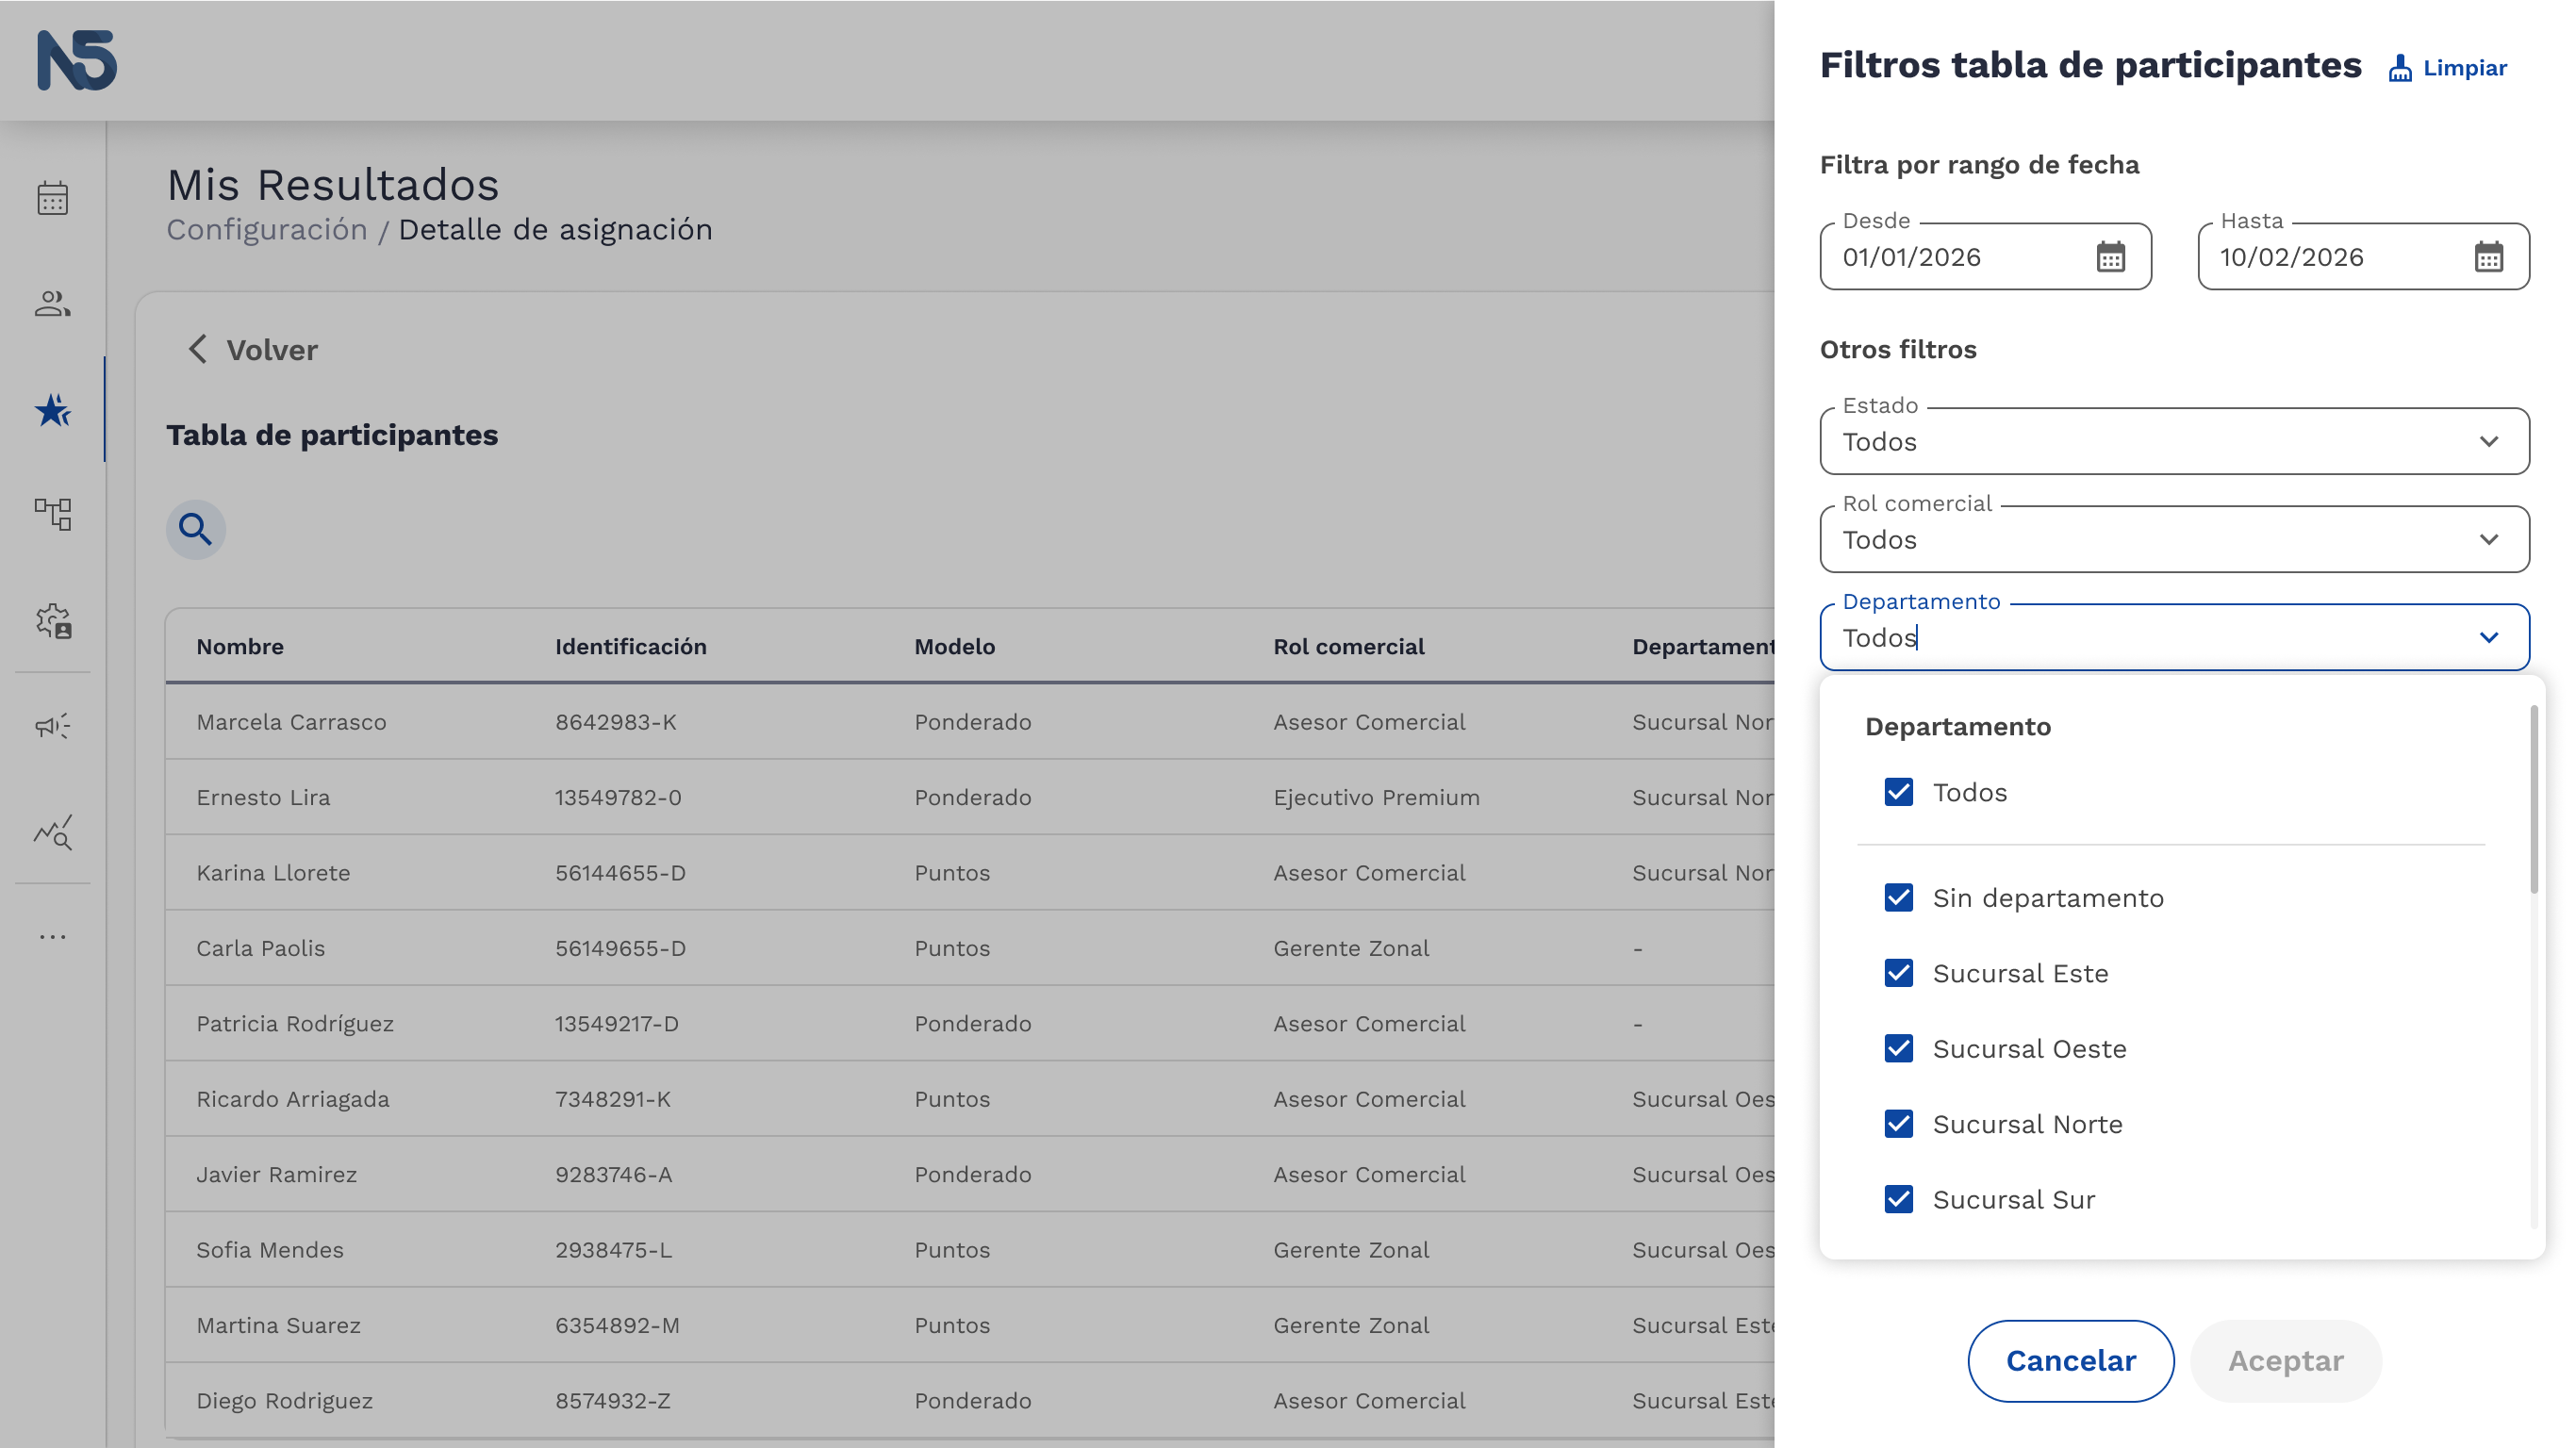2576x1448 pixels.
Task: Open the gear with user settings icon
Action: pyautogui.click(x=53, y=621)
